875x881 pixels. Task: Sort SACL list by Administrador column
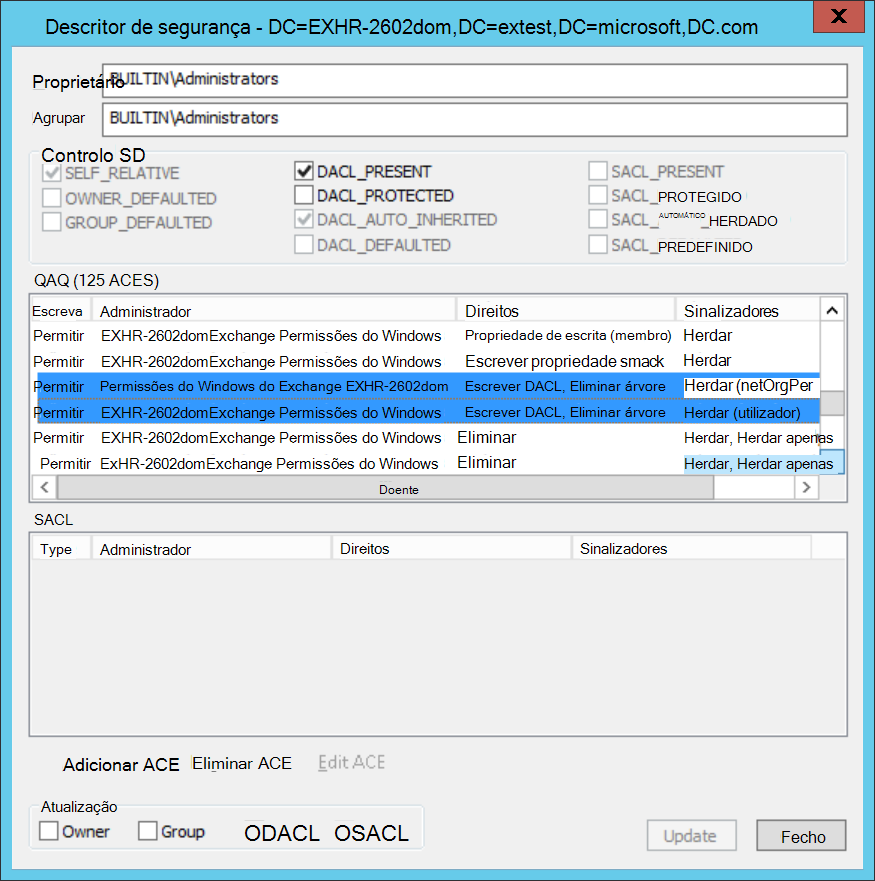211,548
